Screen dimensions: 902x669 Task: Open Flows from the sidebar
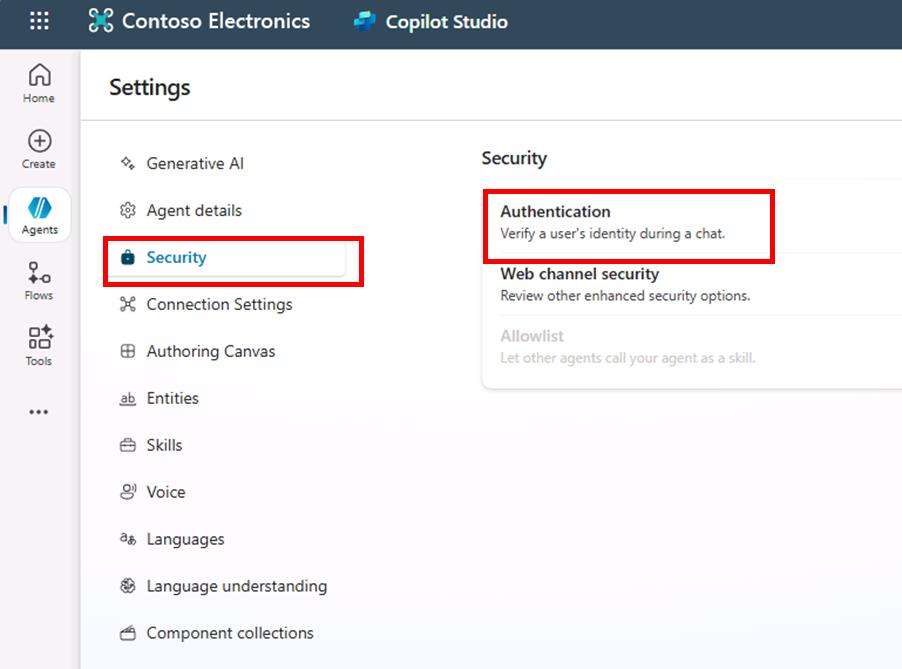39,281
